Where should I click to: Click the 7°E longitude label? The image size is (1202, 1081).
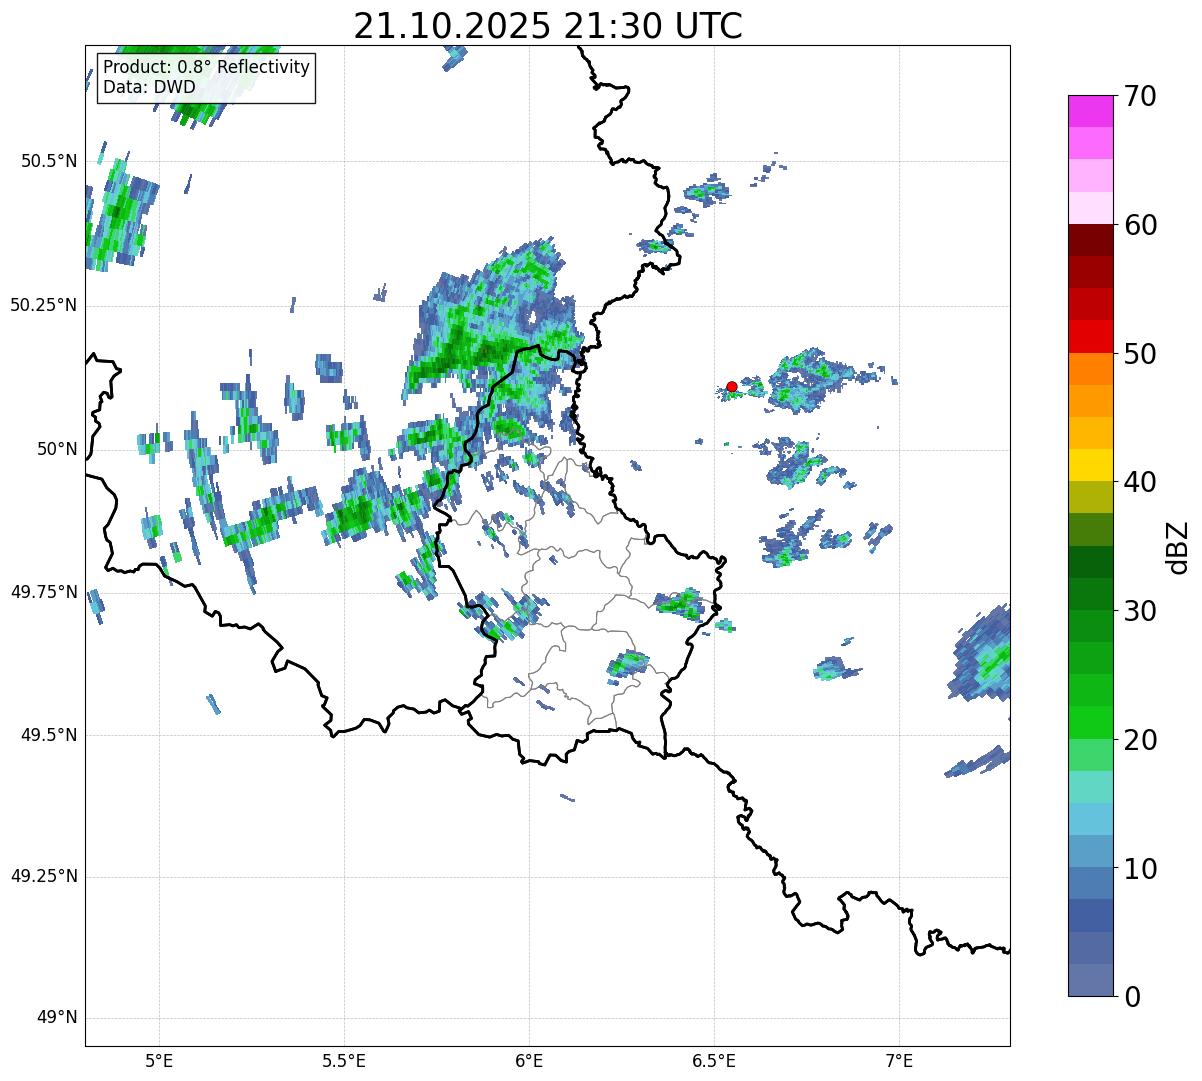[x=899, y=1060]
